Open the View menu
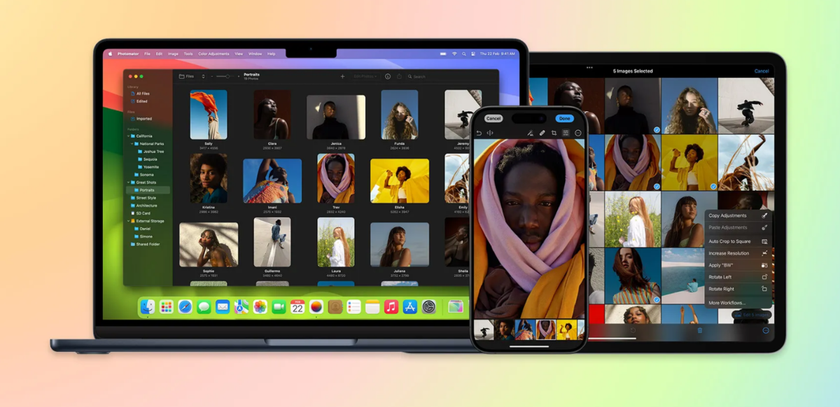The width and height of the screenshot is (840, 407). (238, 54)
